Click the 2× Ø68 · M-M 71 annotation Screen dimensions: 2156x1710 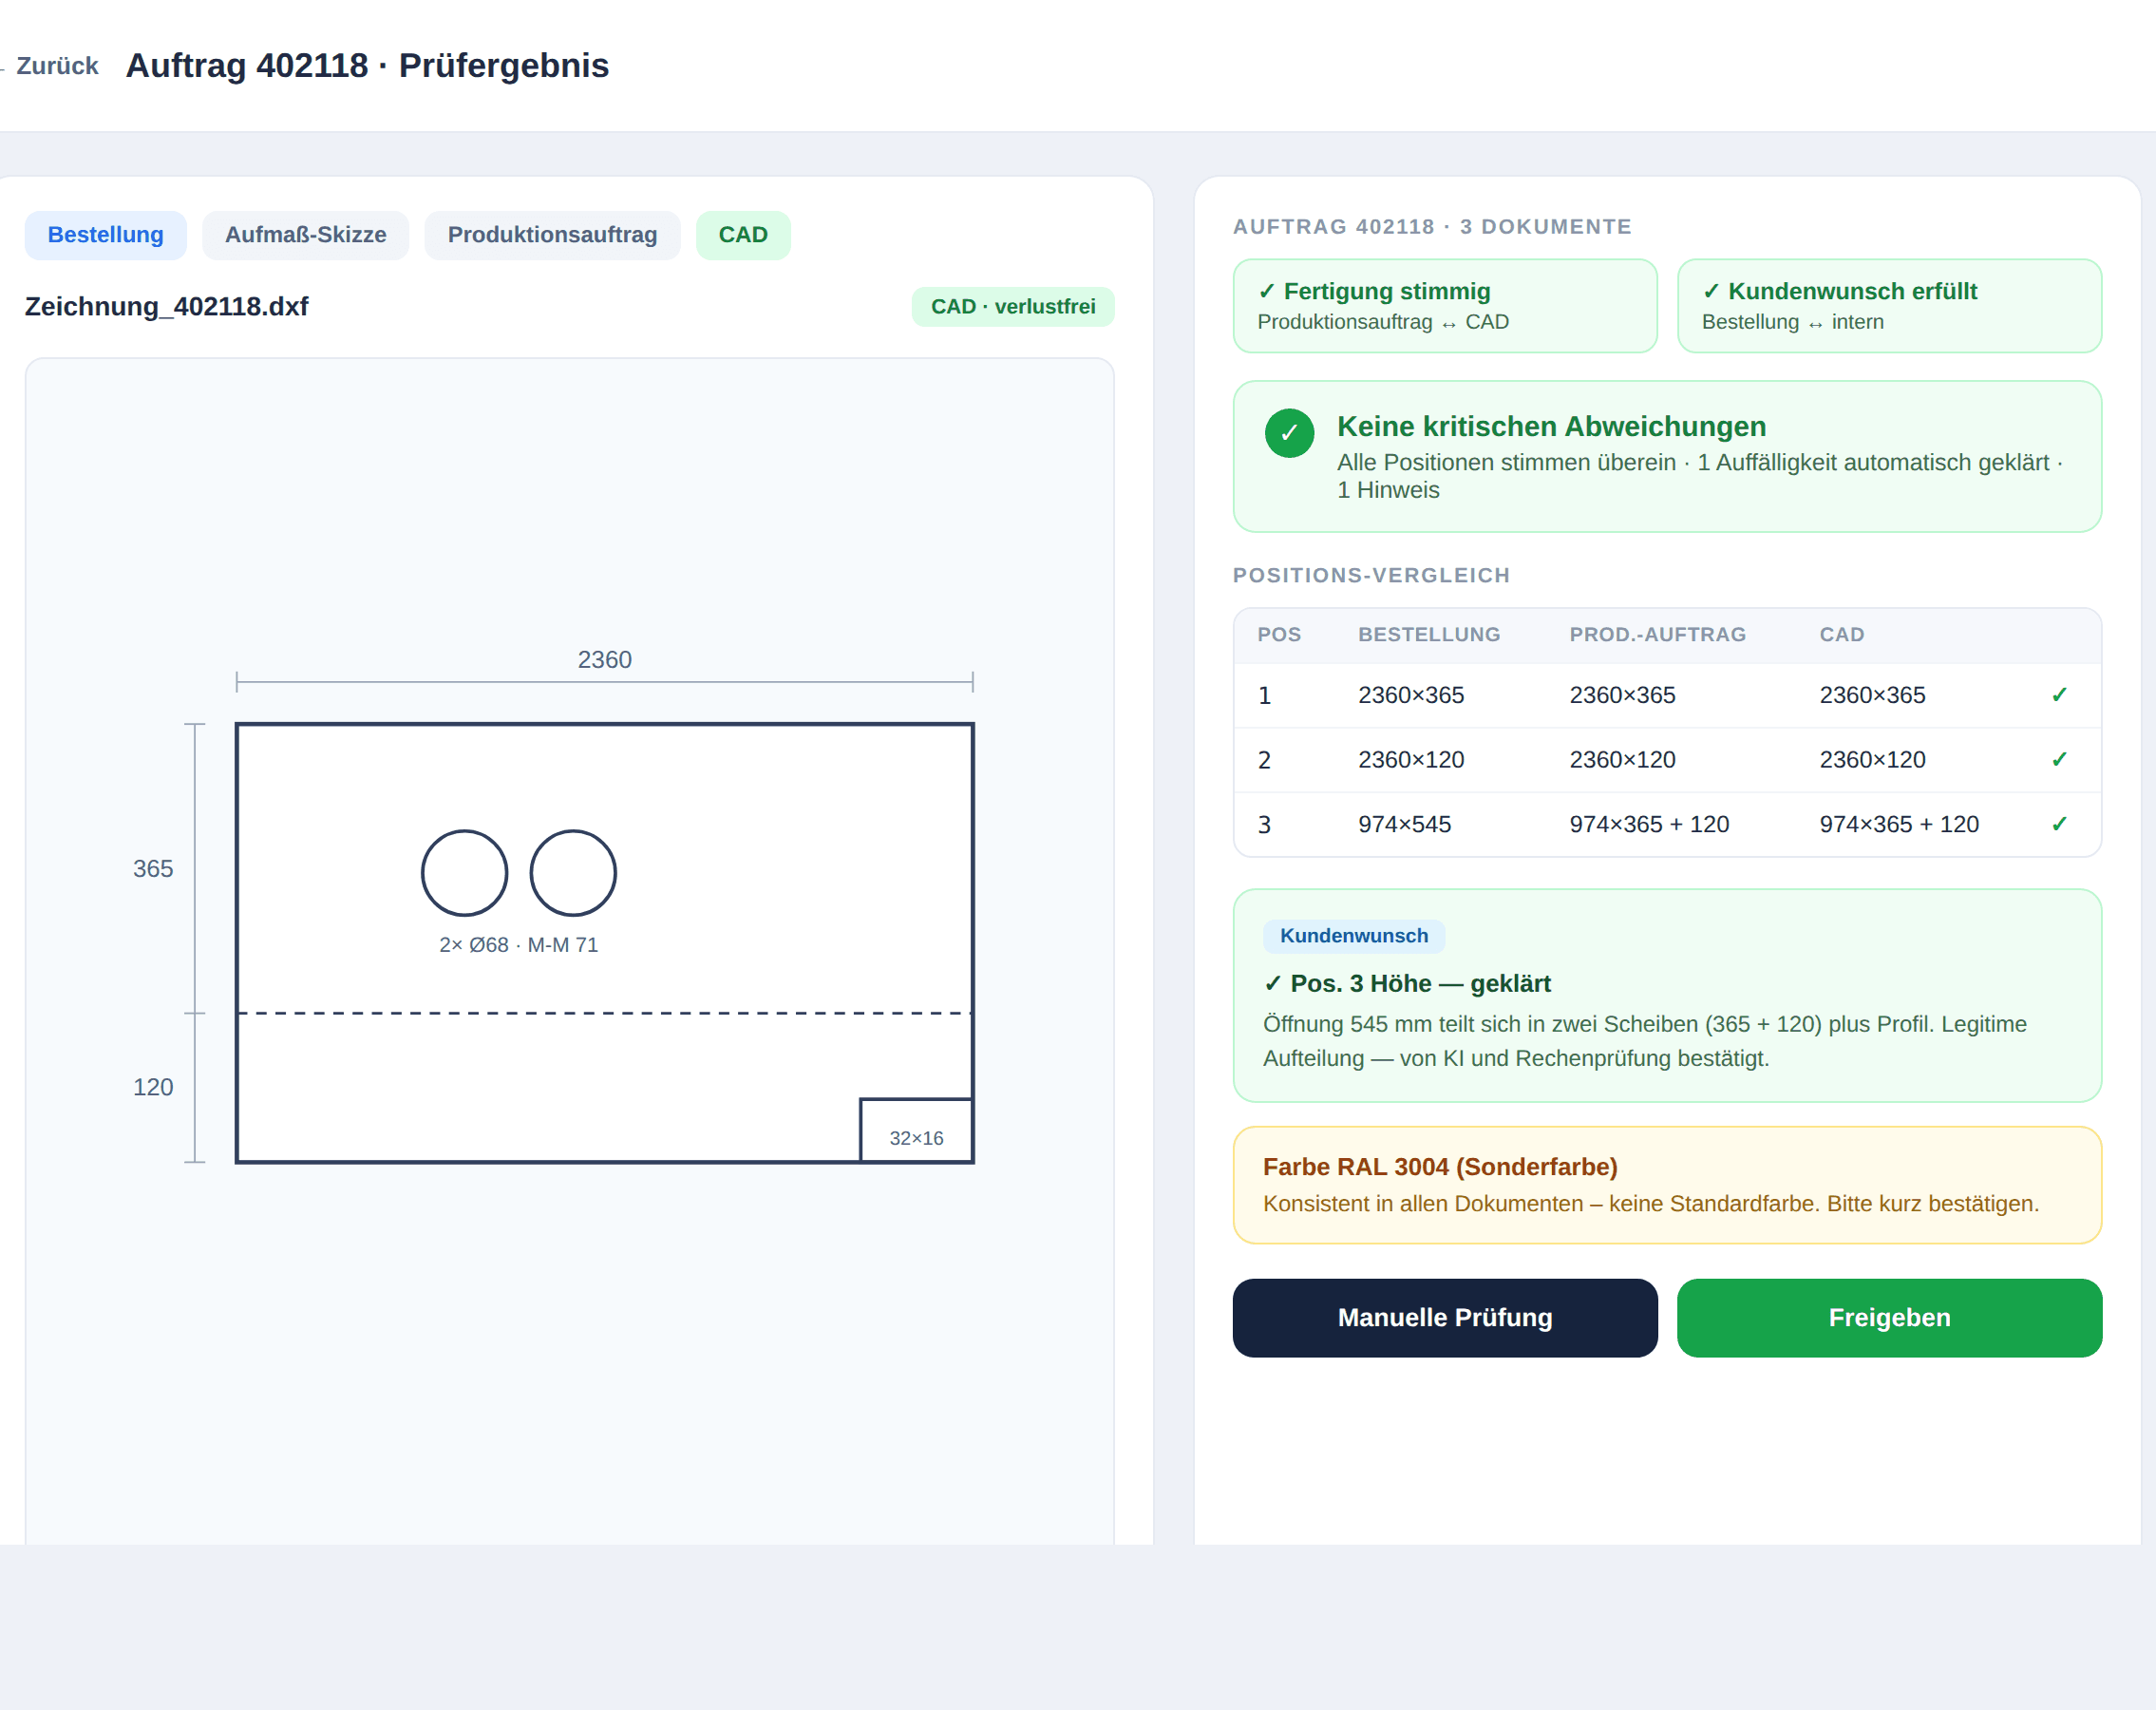pyautogui.click(x=518, y=945)
